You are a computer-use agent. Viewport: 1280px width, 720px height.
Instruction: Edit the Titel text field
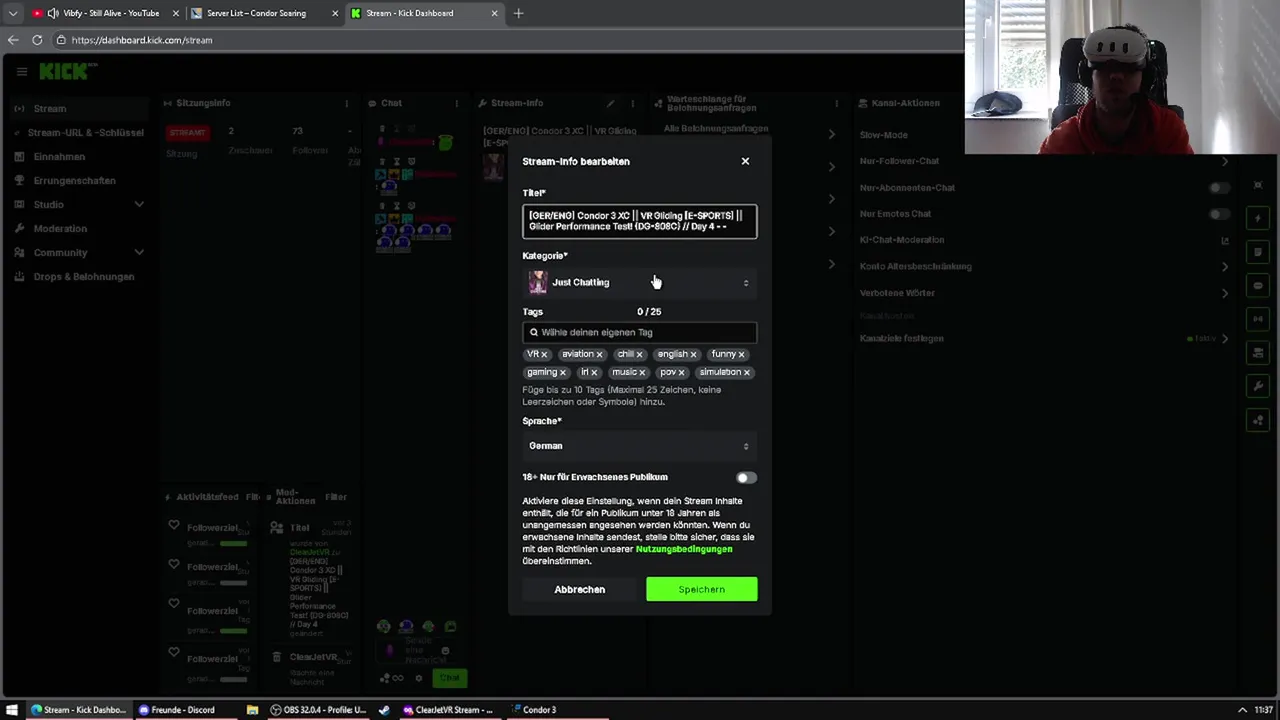[x=640, y=221]
